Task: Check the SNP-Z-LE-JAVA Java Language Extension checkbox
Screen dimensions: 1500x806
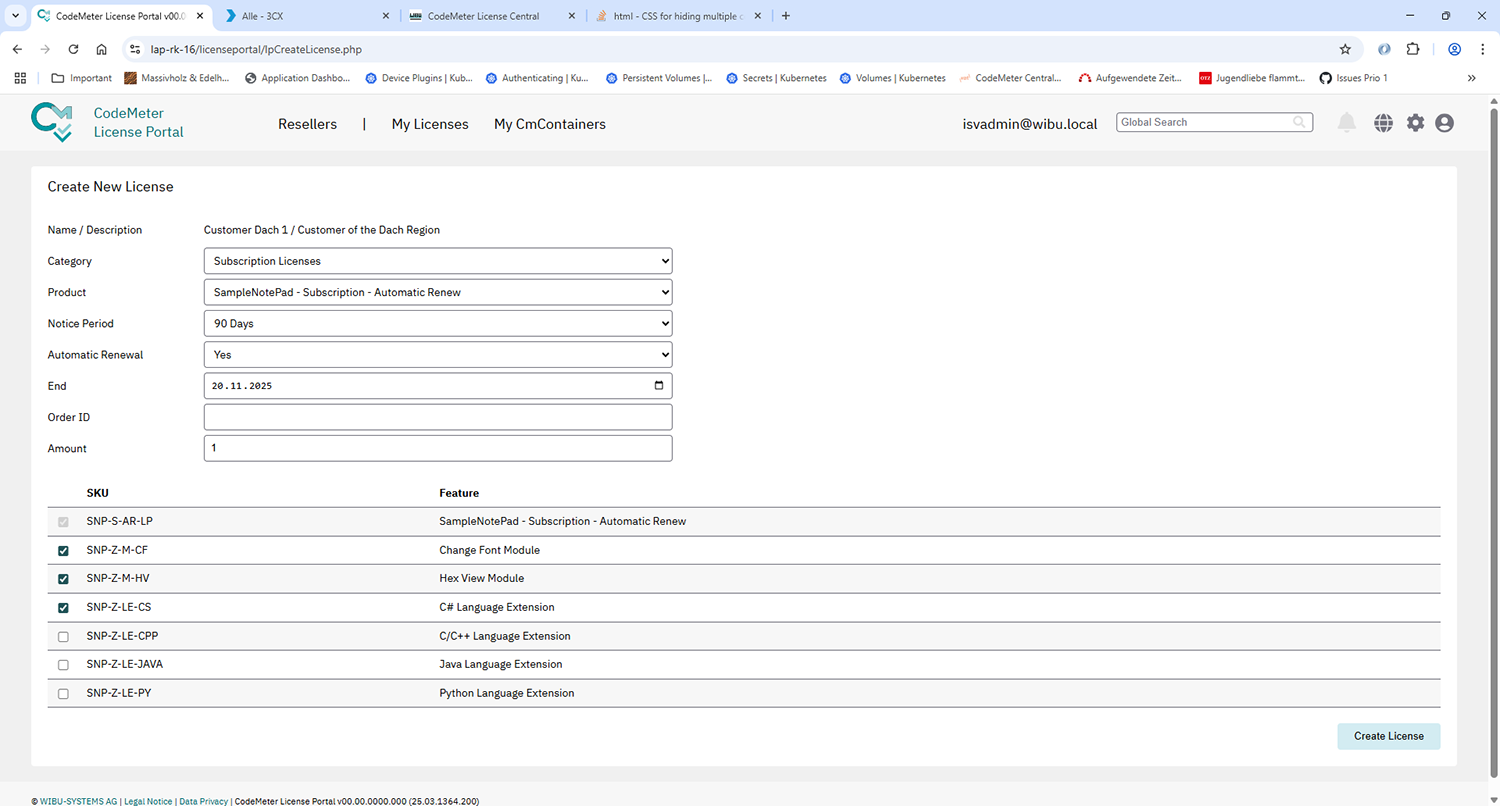Action: tap(64, 665)
